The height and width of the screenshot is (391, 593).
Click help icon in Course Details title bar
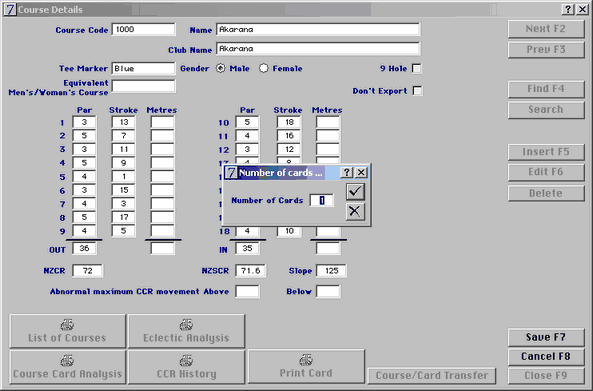(568, 9)
